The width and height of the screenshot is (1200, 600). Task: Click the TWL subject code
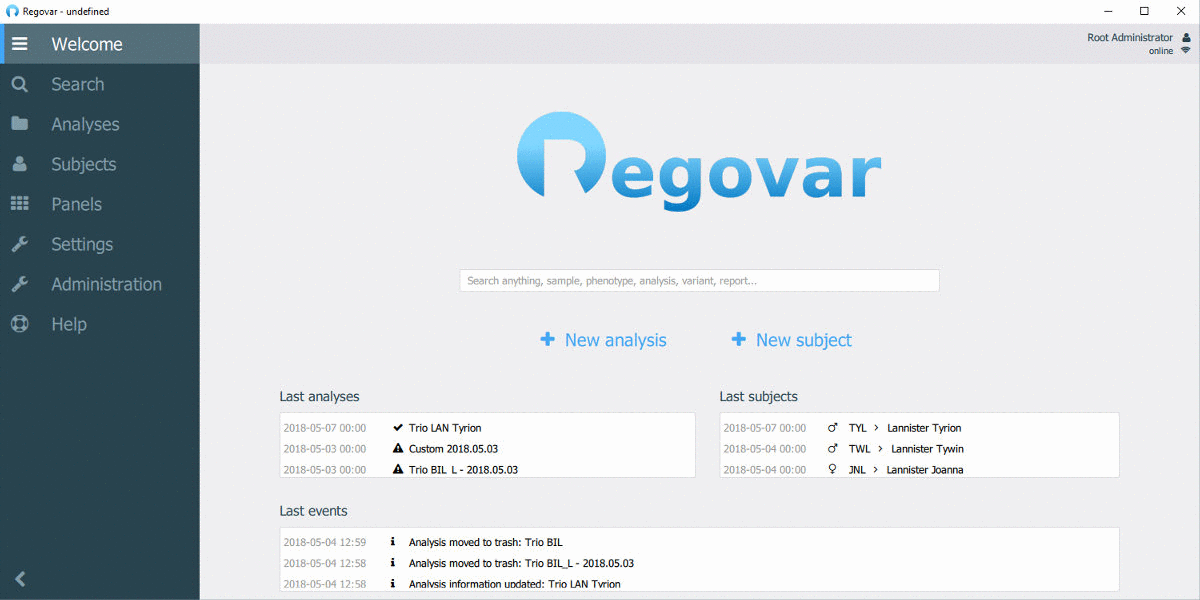point(859,449)
